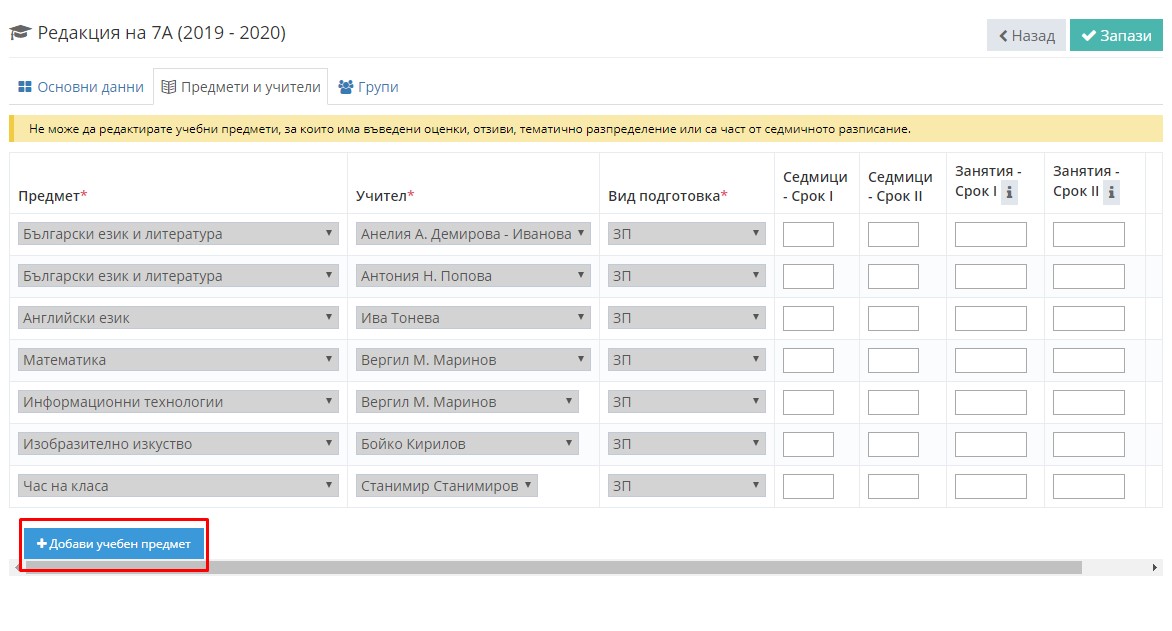Save changes with the Запази button
The image size is (1172, 631).
pos(1115,35)
